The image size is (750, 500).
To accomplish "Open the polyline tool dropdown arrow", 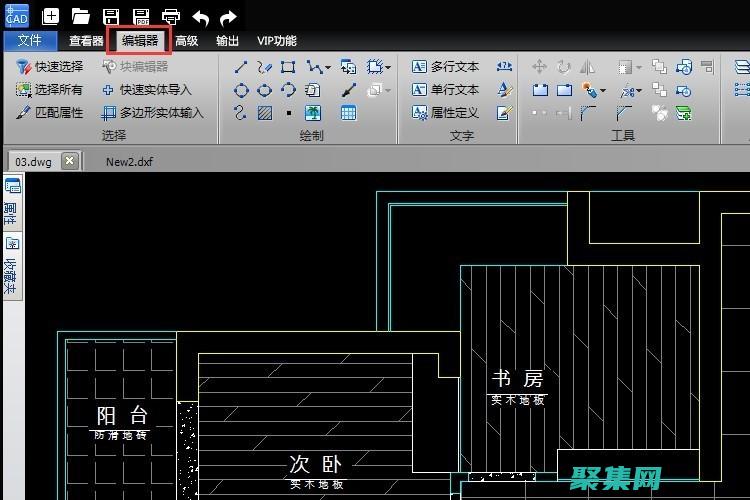I will (x=328, y=67).
